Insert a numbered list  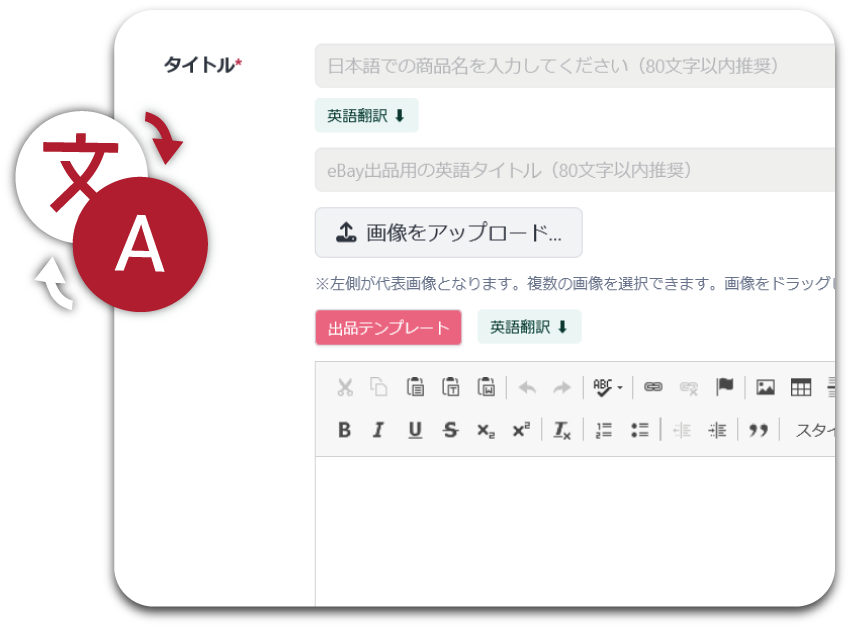coord(603,430)
